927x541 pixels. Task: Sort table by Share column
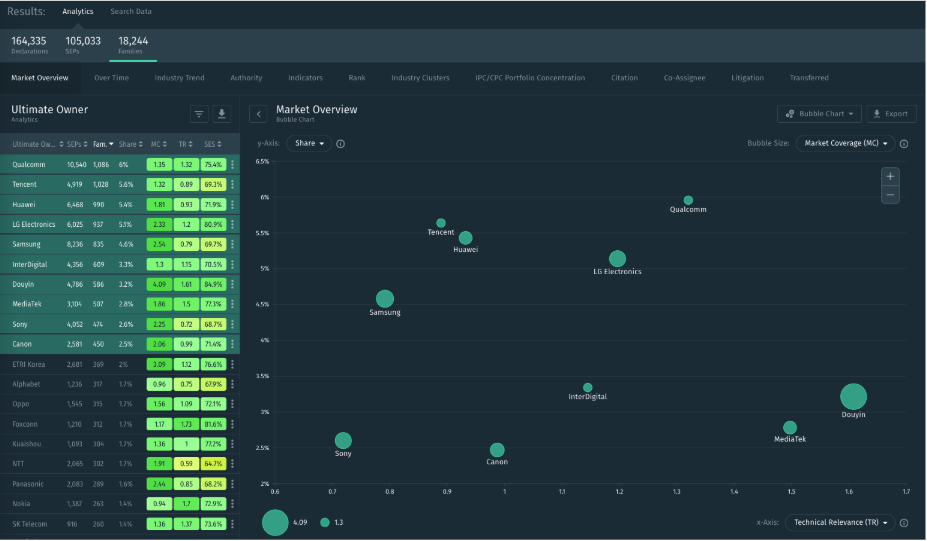pos(130,144)
